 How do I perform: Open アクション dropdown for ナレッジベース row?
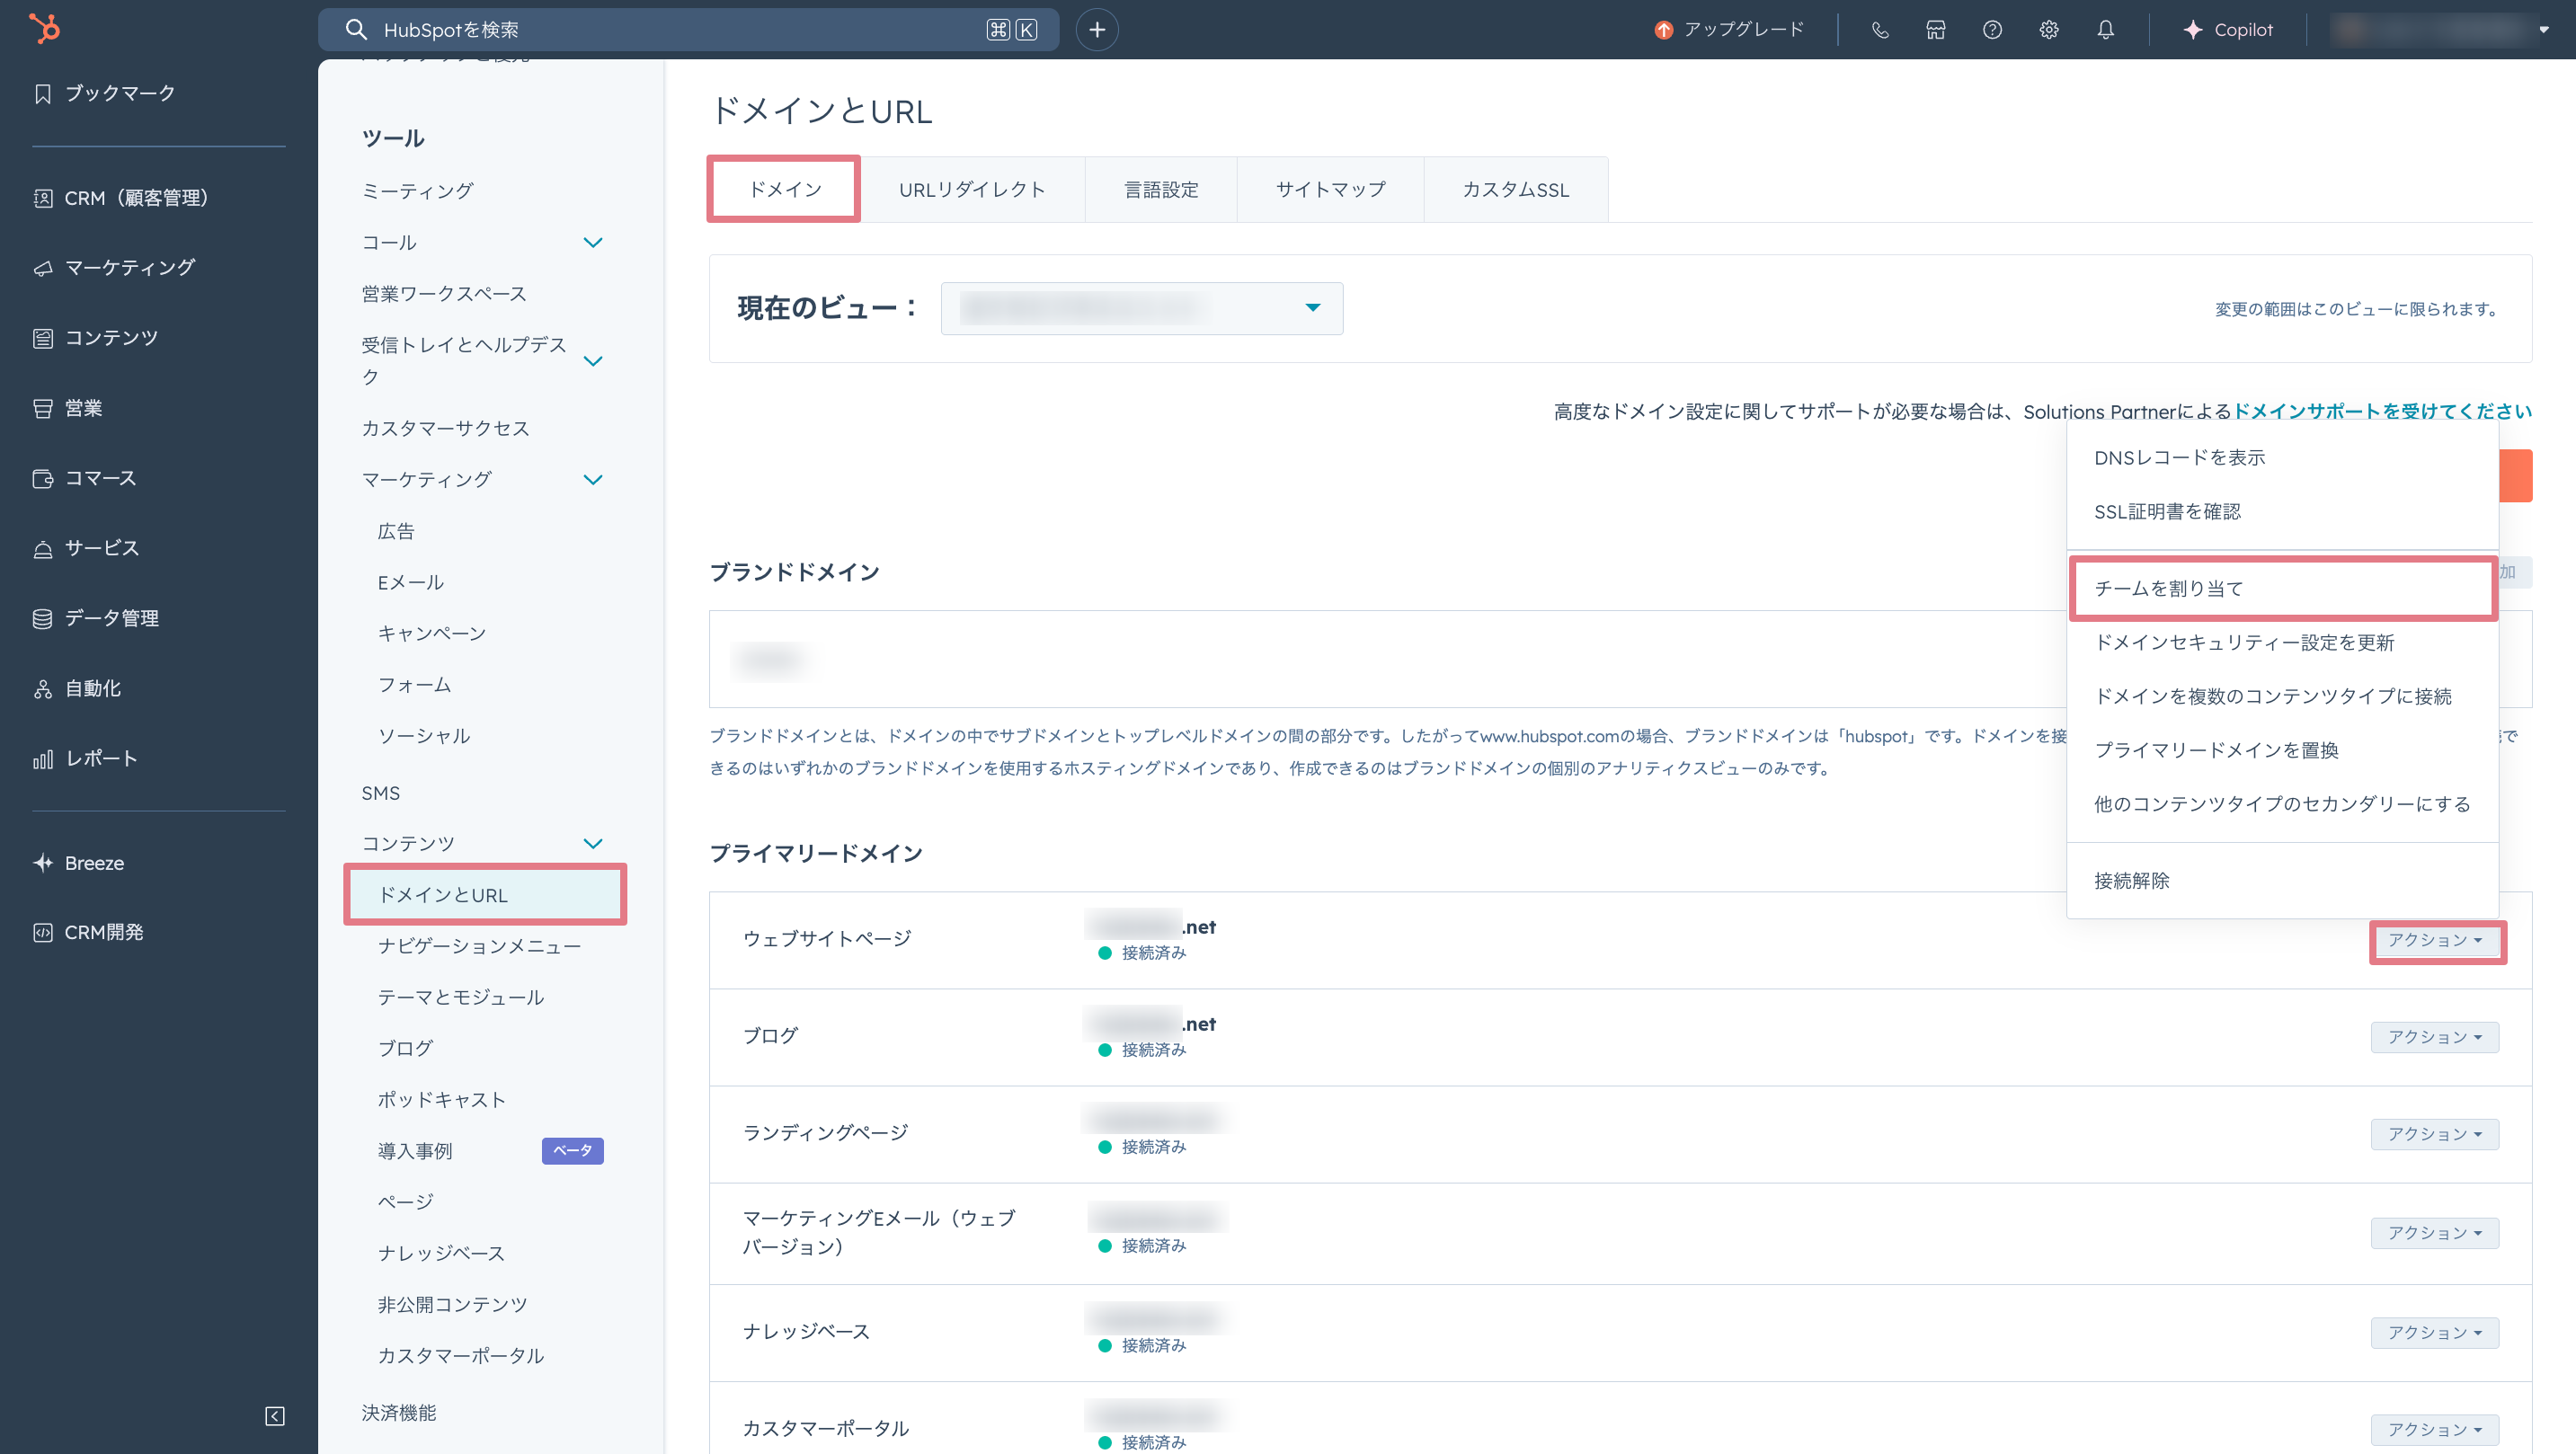[2435, 1332]
